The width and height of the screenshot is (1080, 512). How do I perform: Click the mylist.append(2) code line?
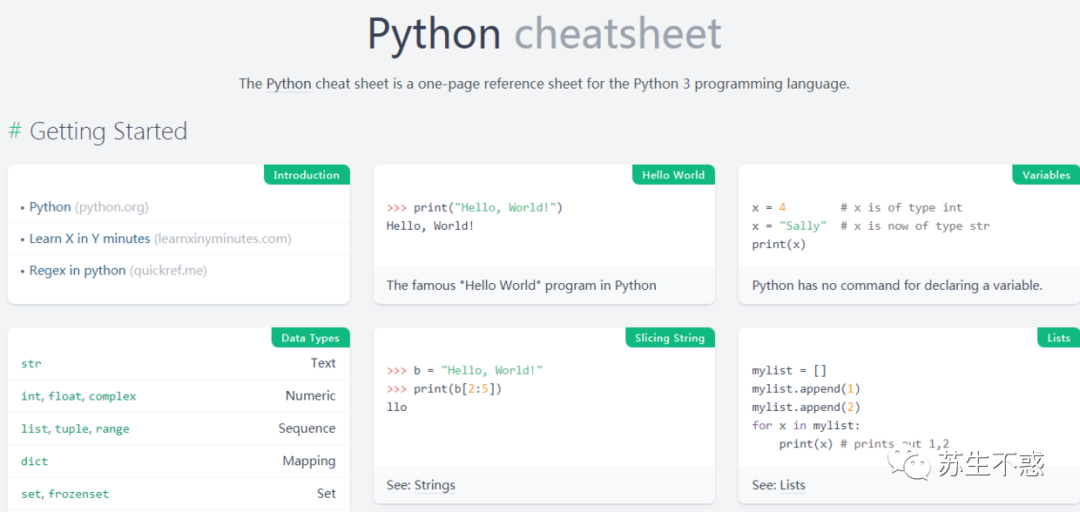coord(807,407)
